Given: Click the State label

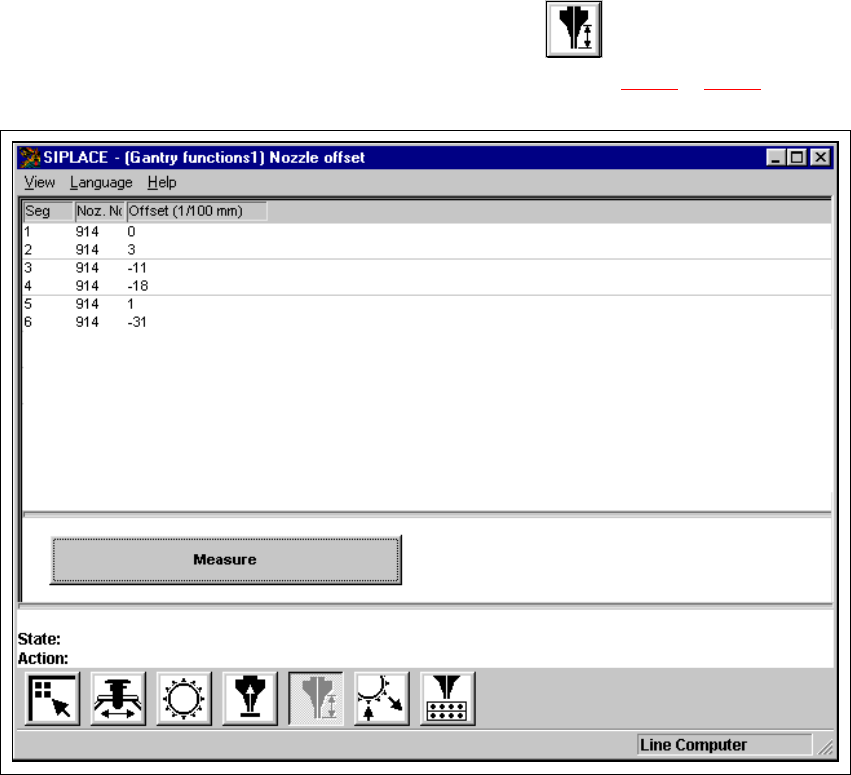Looking at the screenshot, I should [x=39, y=639].
